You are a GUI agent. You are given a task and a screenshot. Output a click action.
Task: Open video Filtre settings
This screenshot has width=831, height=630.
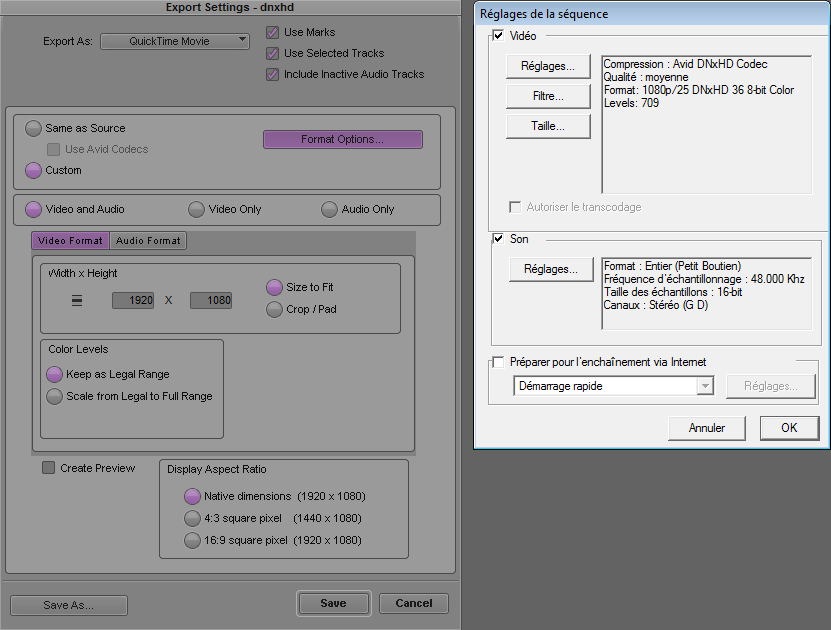pyautogui.click(x=548, y=97)
